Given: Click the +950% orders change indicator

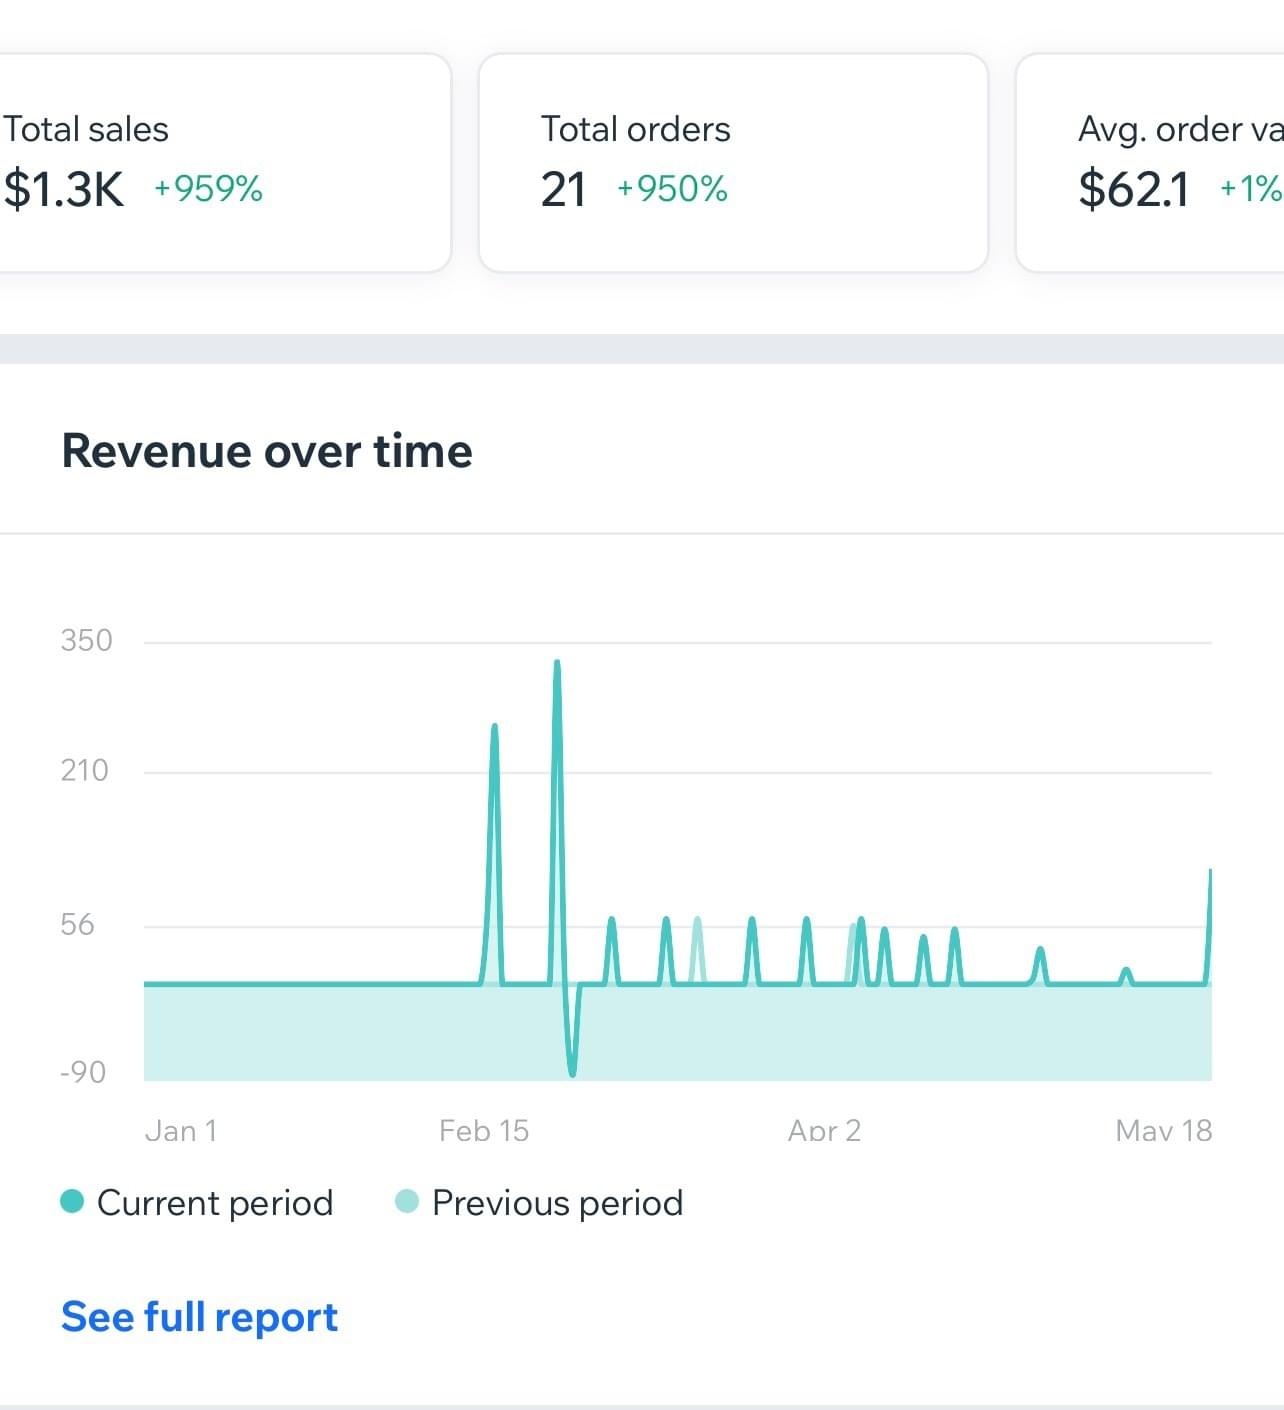Looking at the screenshot, I should click(672, 188).
